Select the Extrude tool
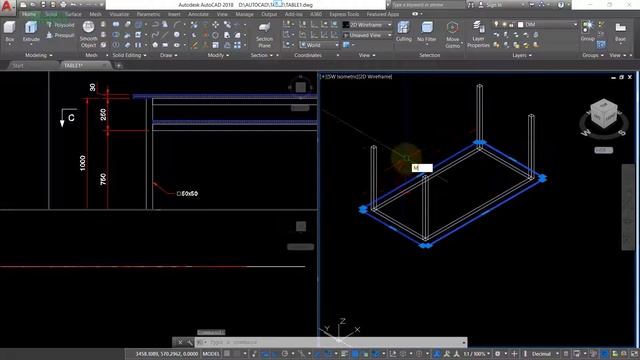640x360 pixels. (31, 32)
